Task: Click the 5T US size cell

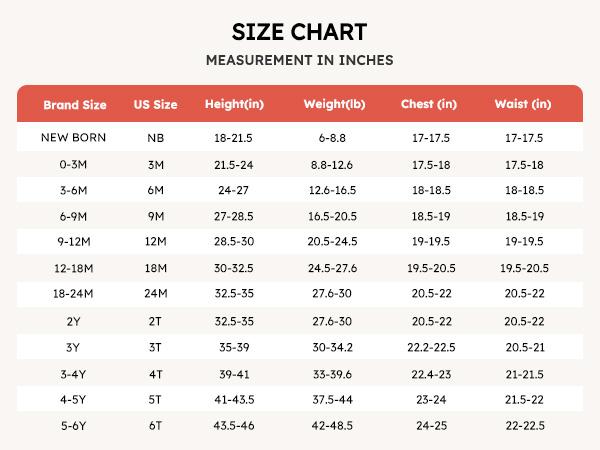Action: [x=155, y=399]
